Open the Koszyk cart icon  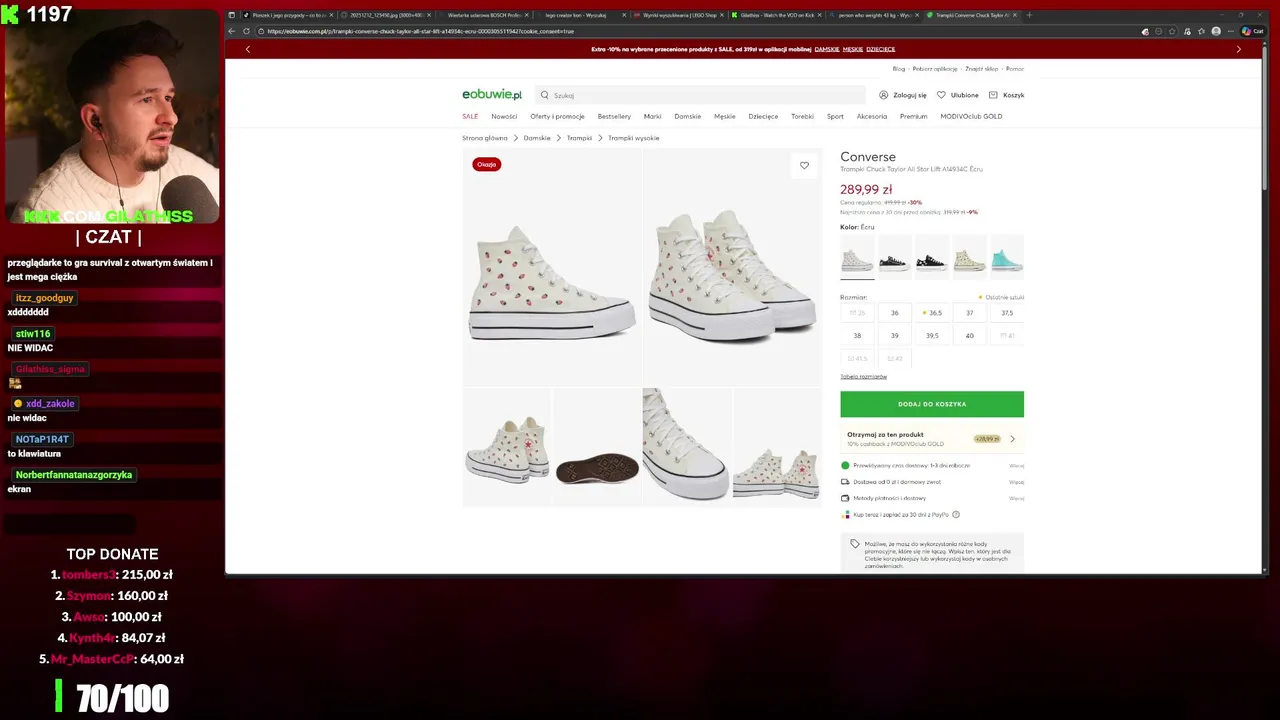[993, 95]
